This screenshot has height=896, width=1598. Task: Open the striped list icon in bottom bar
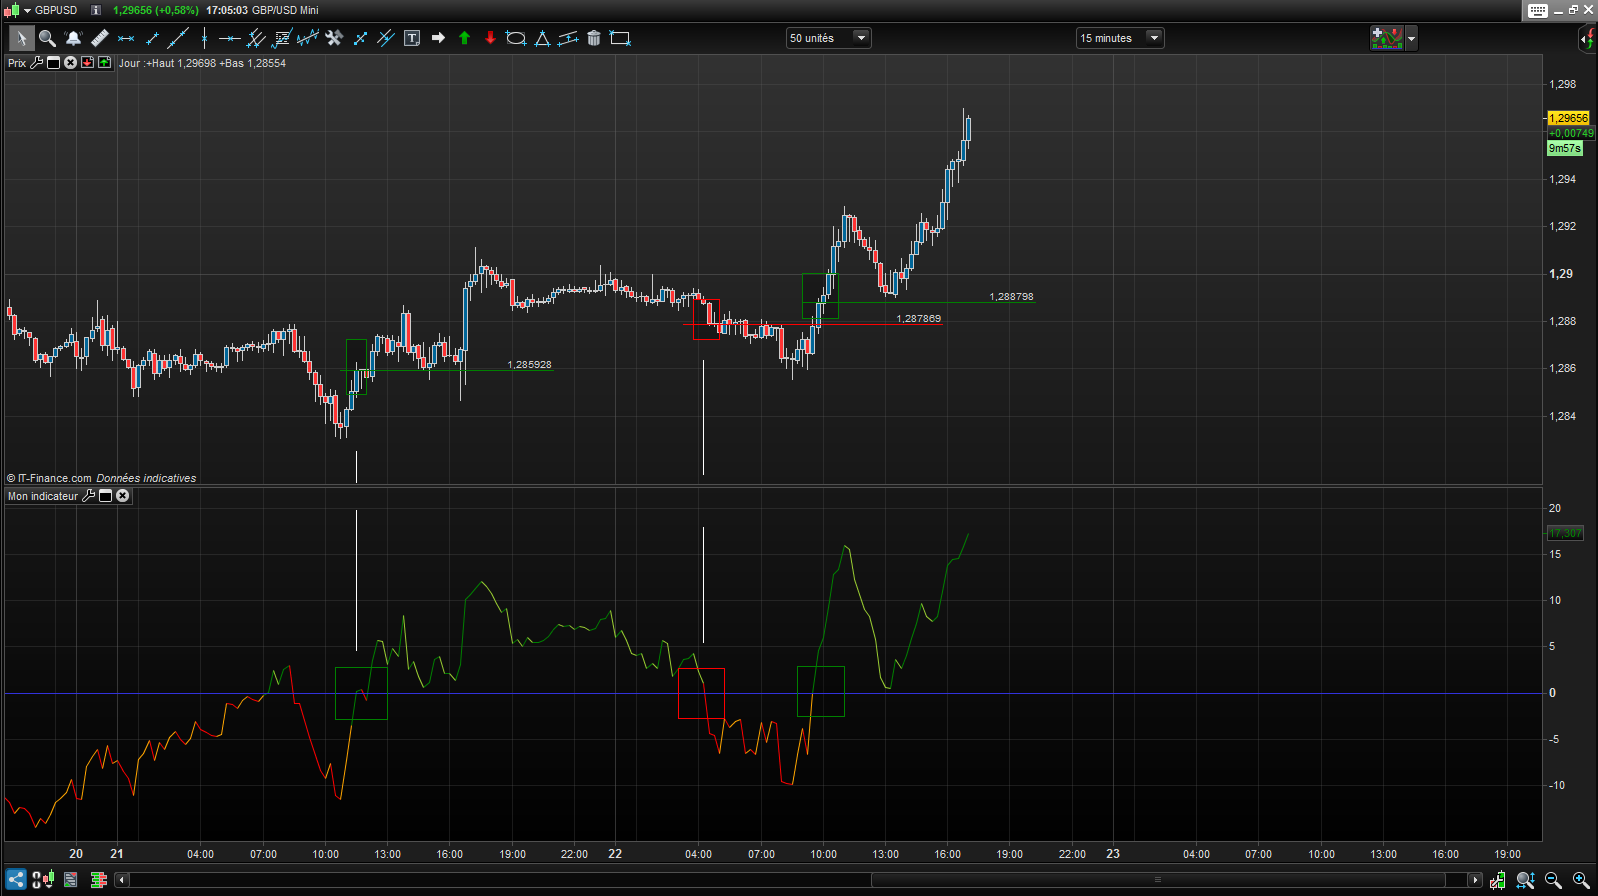pos(71,880)
